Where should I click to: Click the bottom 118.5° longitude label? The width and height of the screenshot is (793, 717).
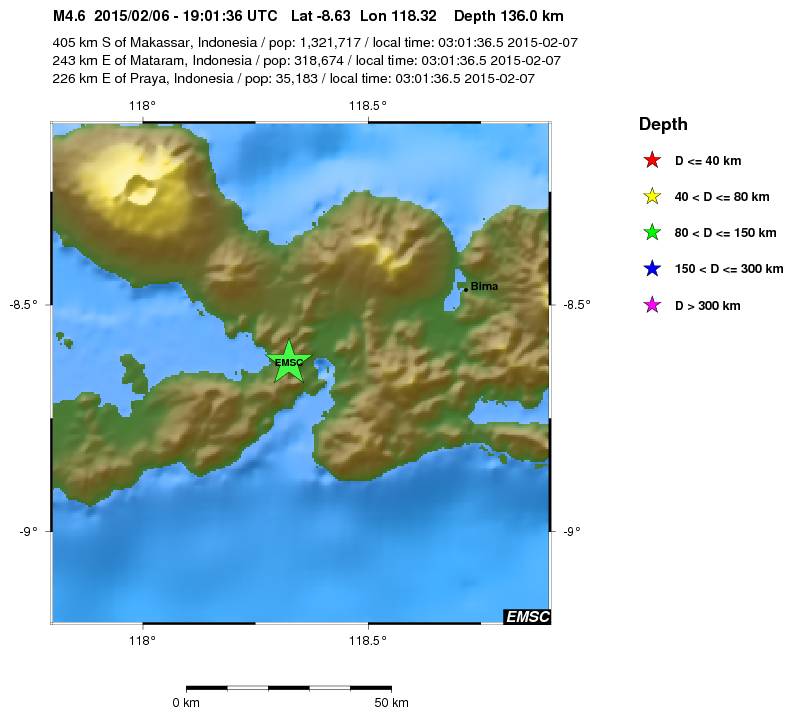click(368, 641)
